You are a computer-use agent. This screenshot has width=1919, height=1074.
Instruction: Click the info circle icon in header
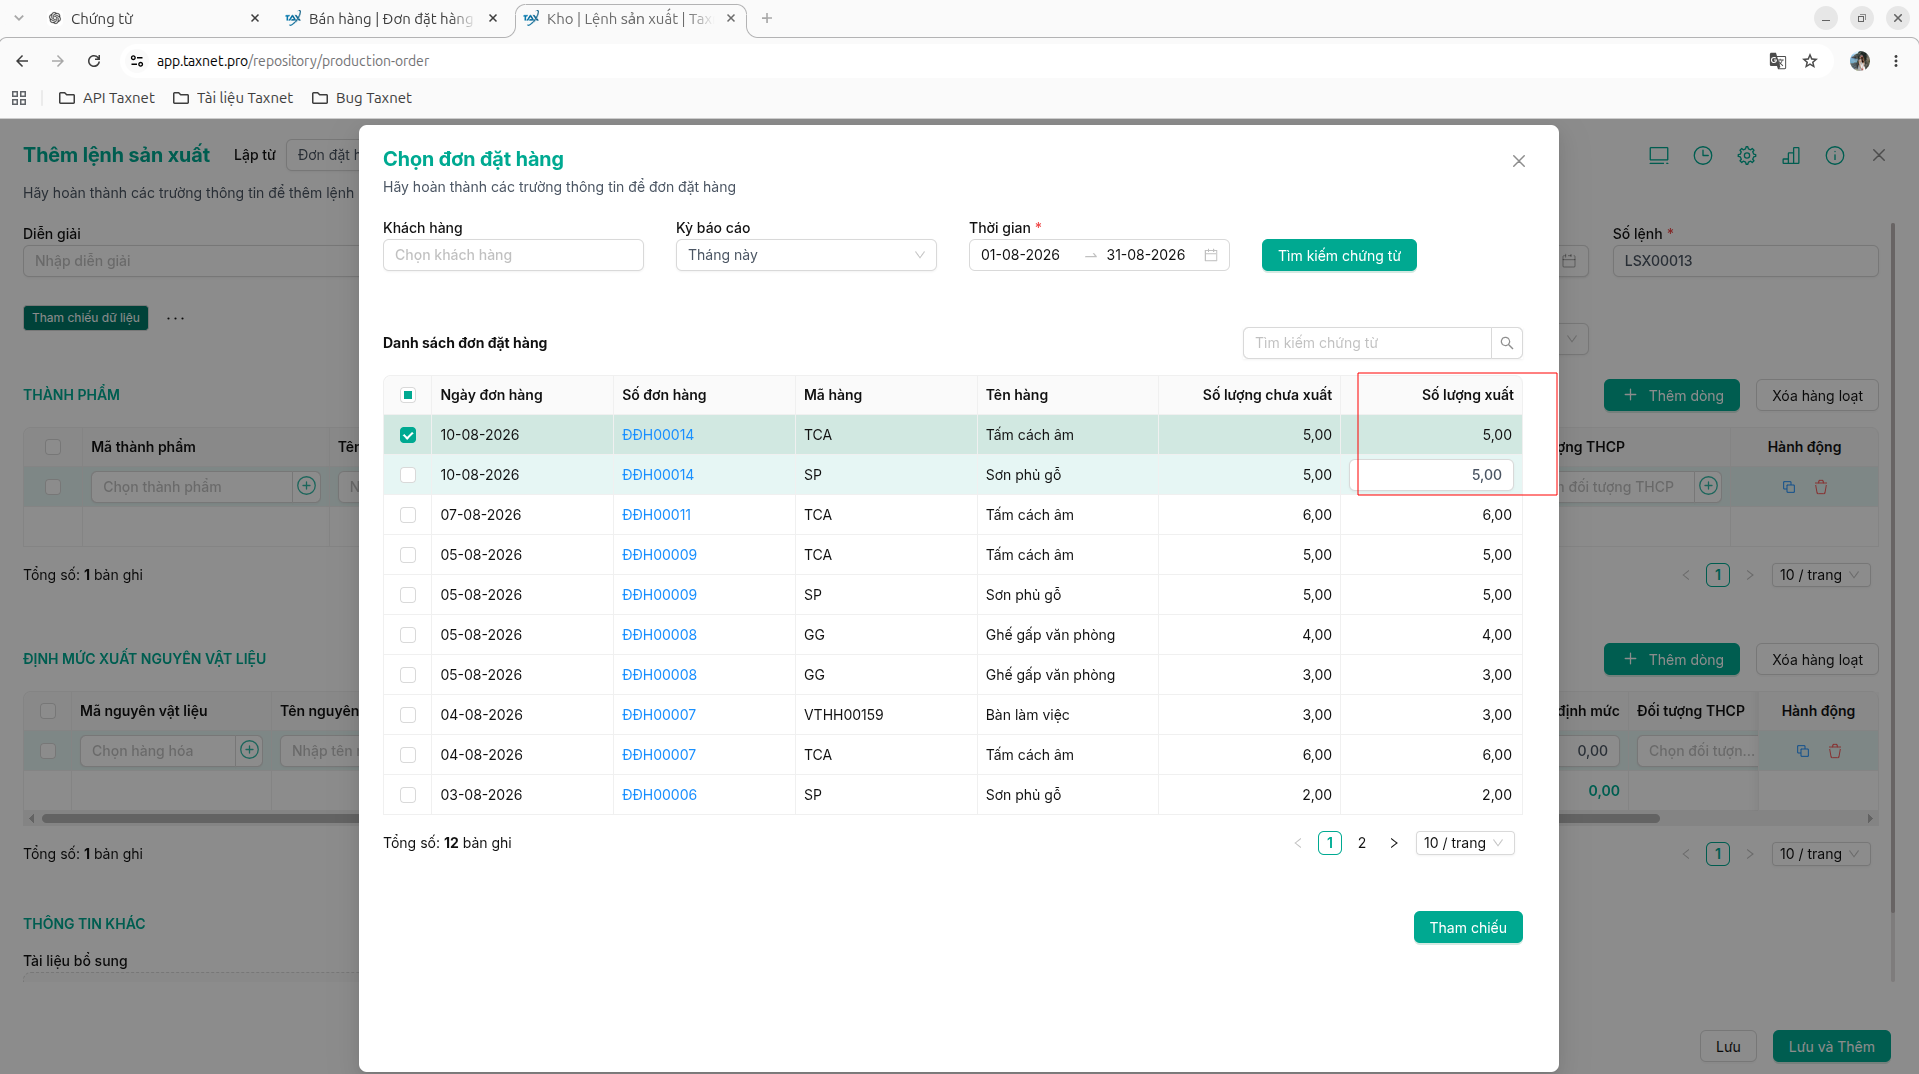pos(1834,155)
